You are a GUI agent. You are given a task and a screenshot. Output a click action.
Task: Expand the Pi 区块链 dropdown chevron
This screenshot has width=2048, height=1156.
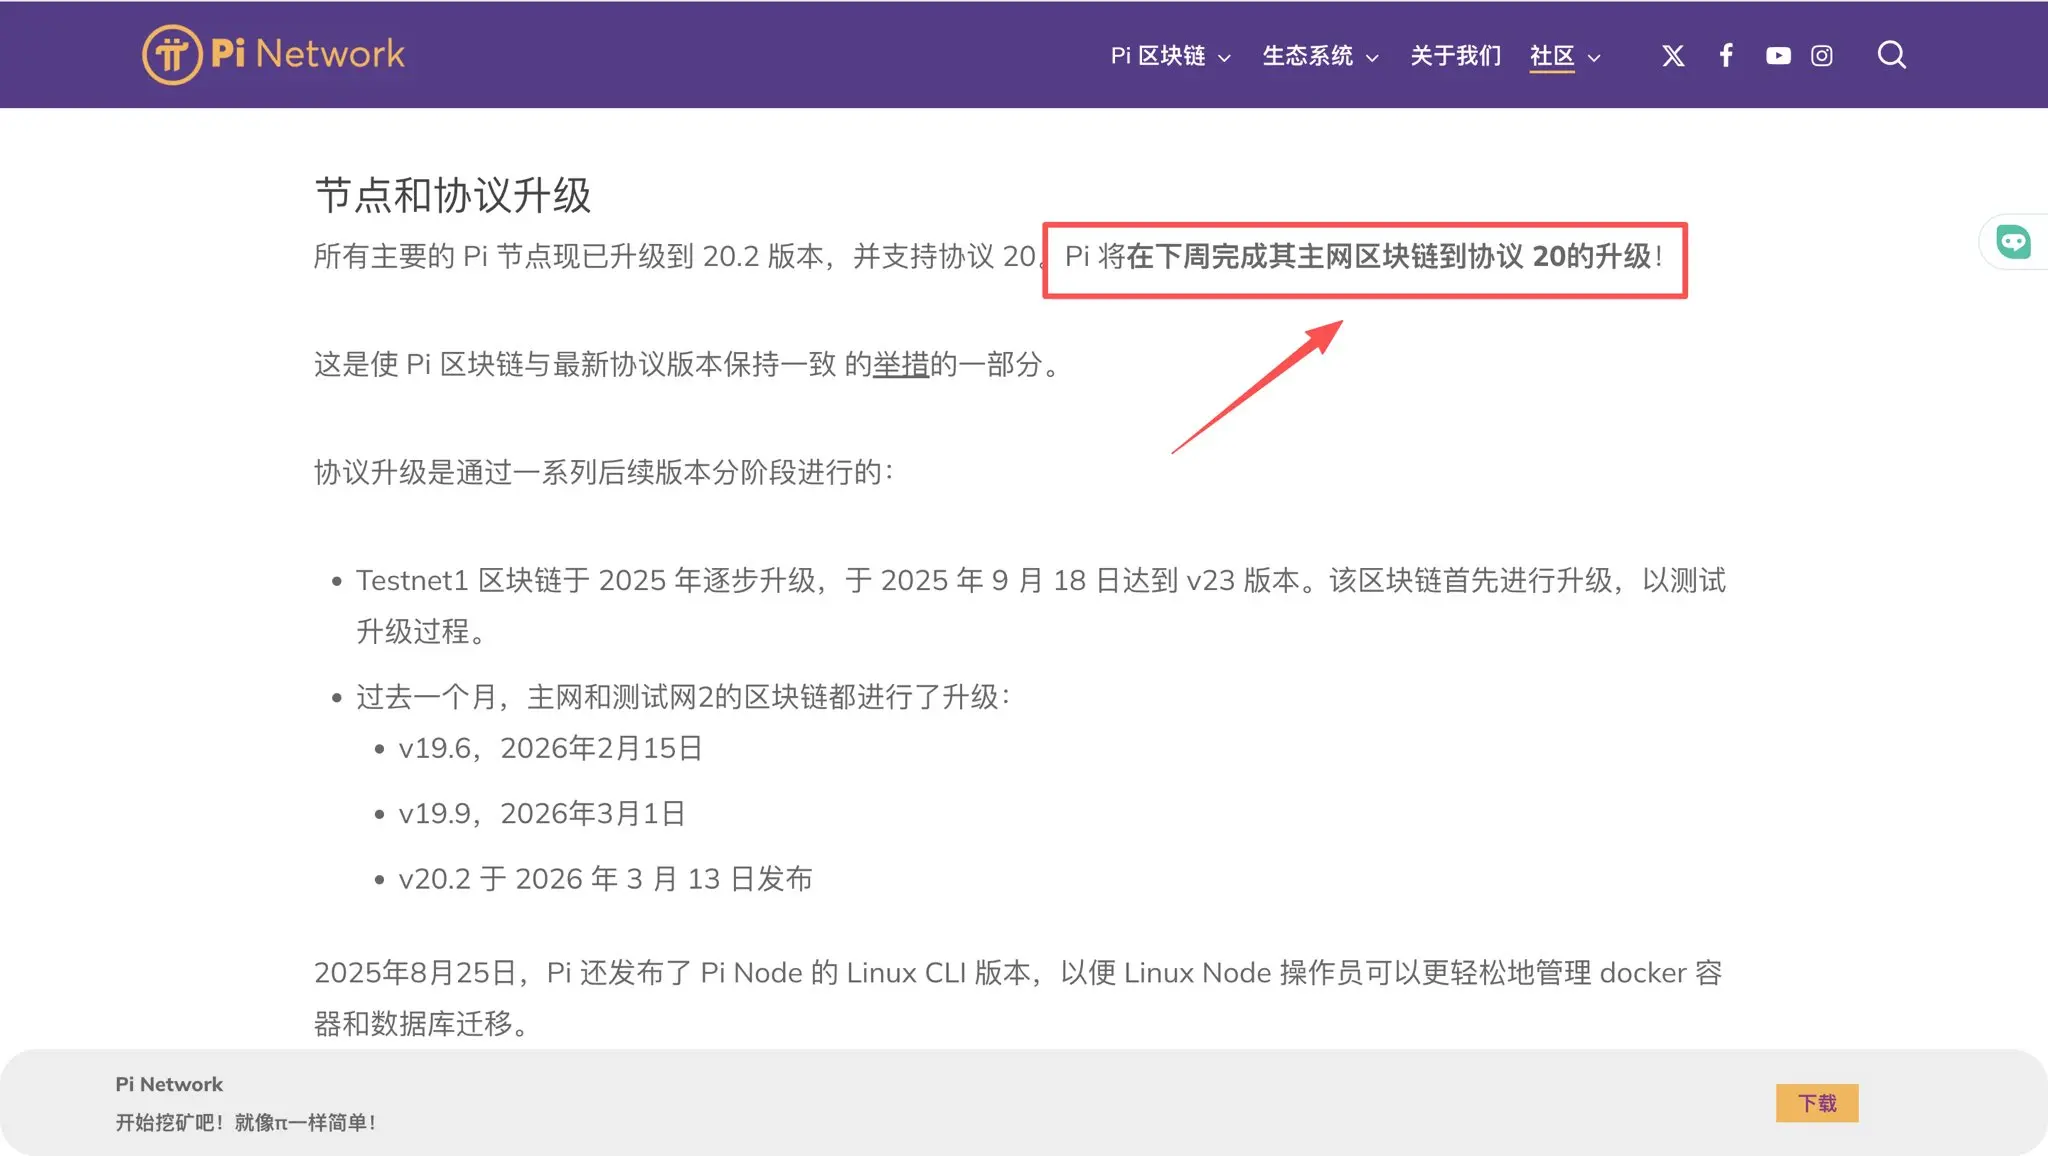1224,58
